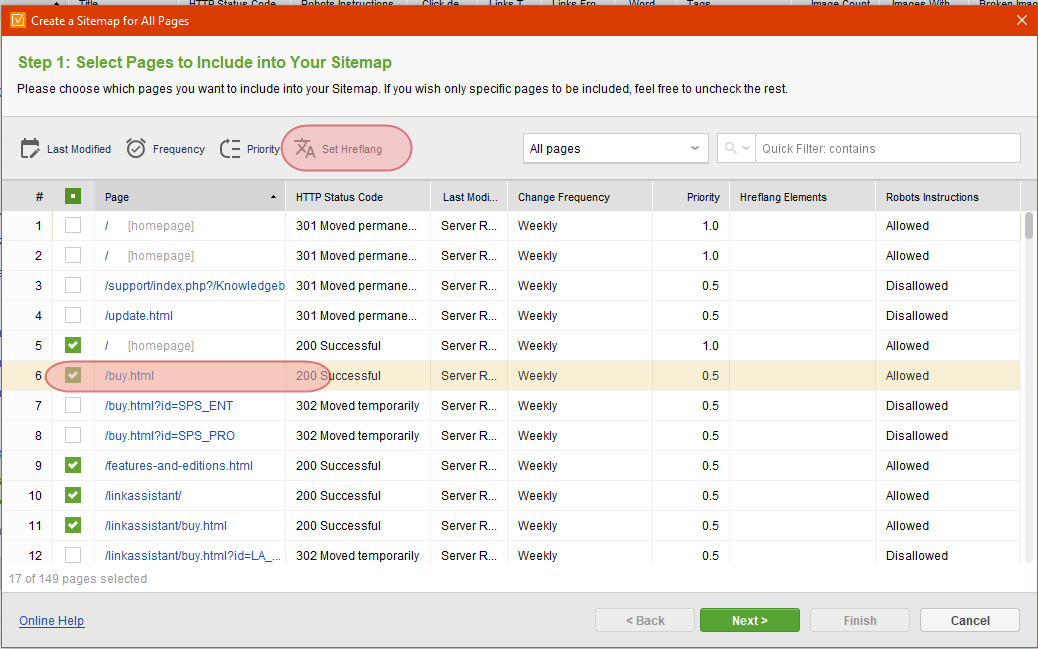Click into the Quick Filter text field
The height and width of the screenshot is (649, 1038).
click(x=887, y=148)
